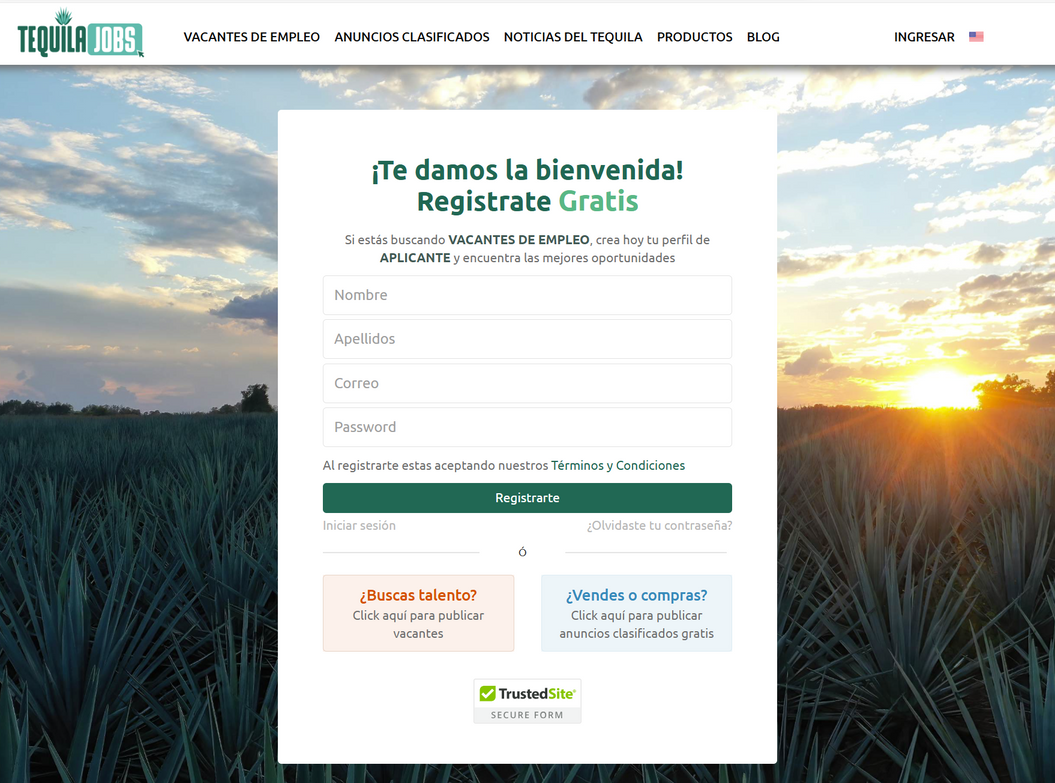Click the TrustedSite secure form badge

527,701
